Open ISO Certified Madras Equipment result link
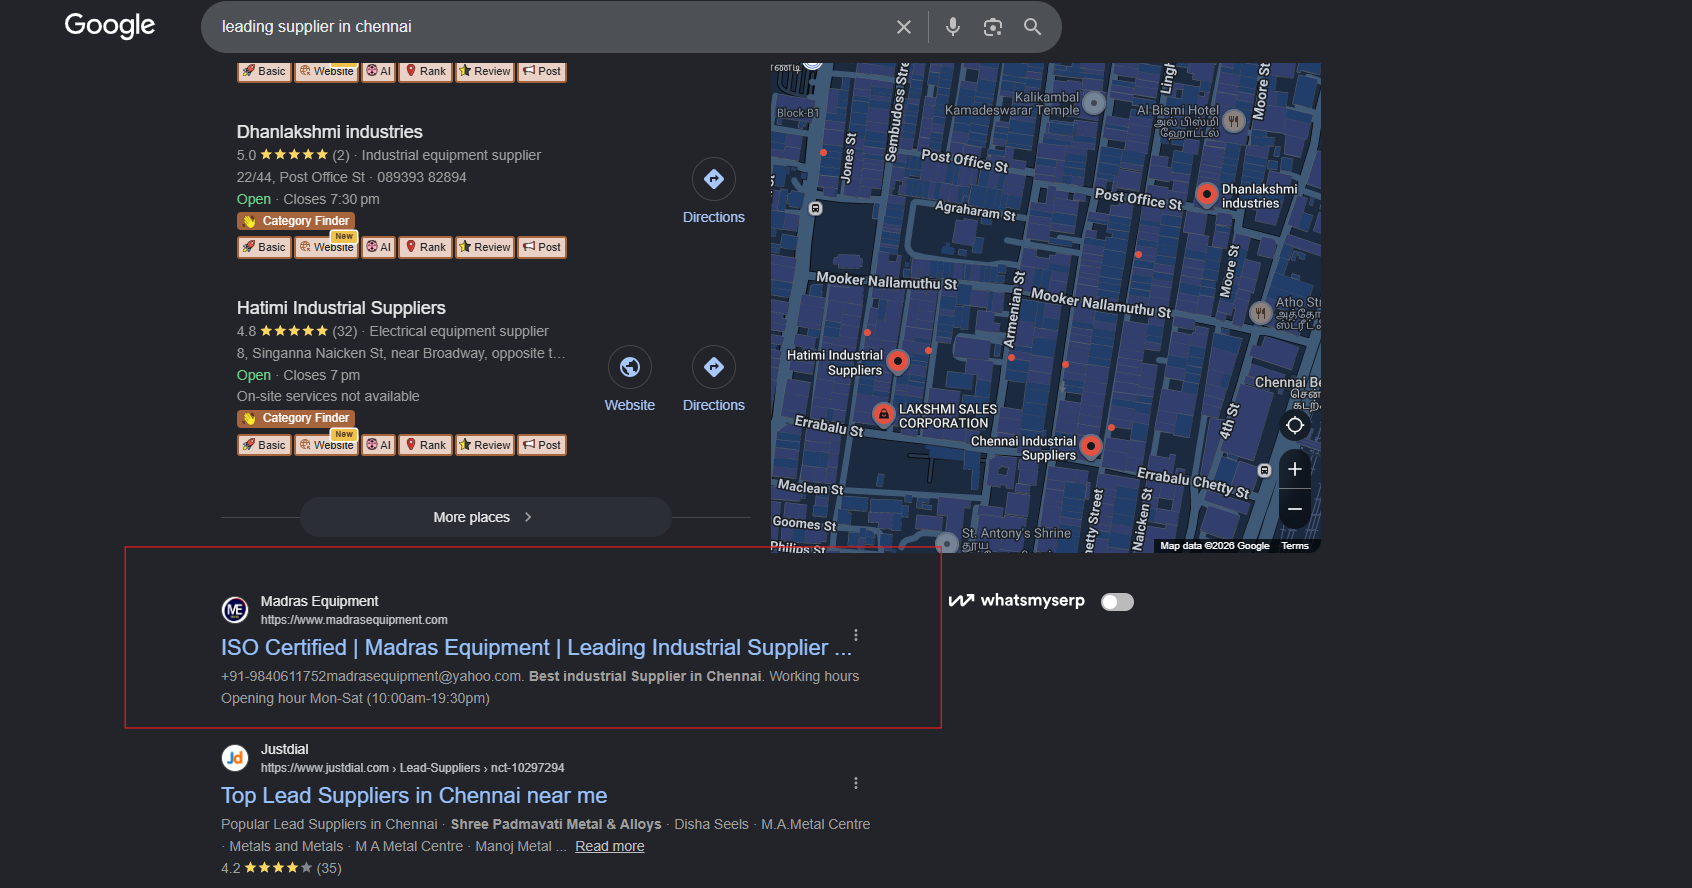The height and width of the screenshot is (888, 1692). coord(536,648)
